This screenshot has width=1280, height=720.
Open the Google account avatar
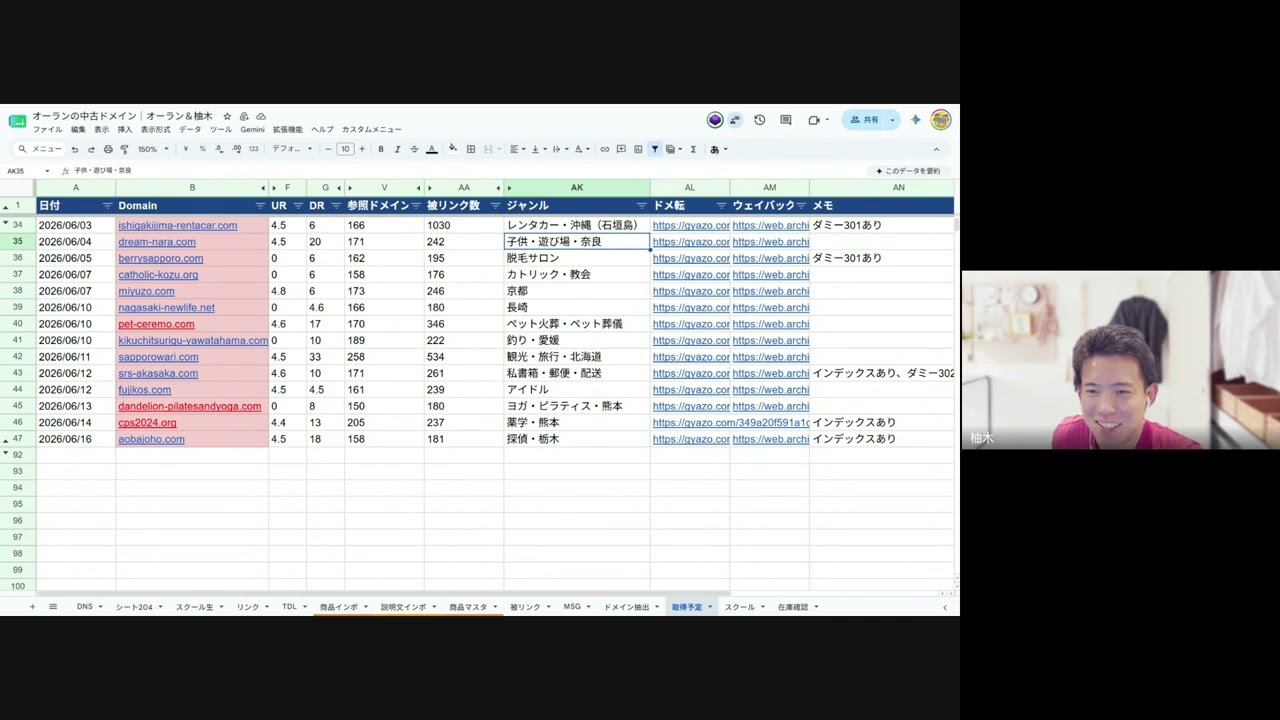(941, 120)
